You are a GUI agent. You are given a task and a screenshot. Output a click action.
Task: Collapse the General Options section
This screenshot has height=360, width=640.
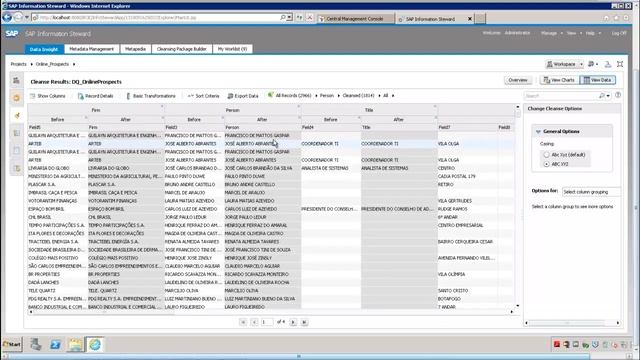538,131
